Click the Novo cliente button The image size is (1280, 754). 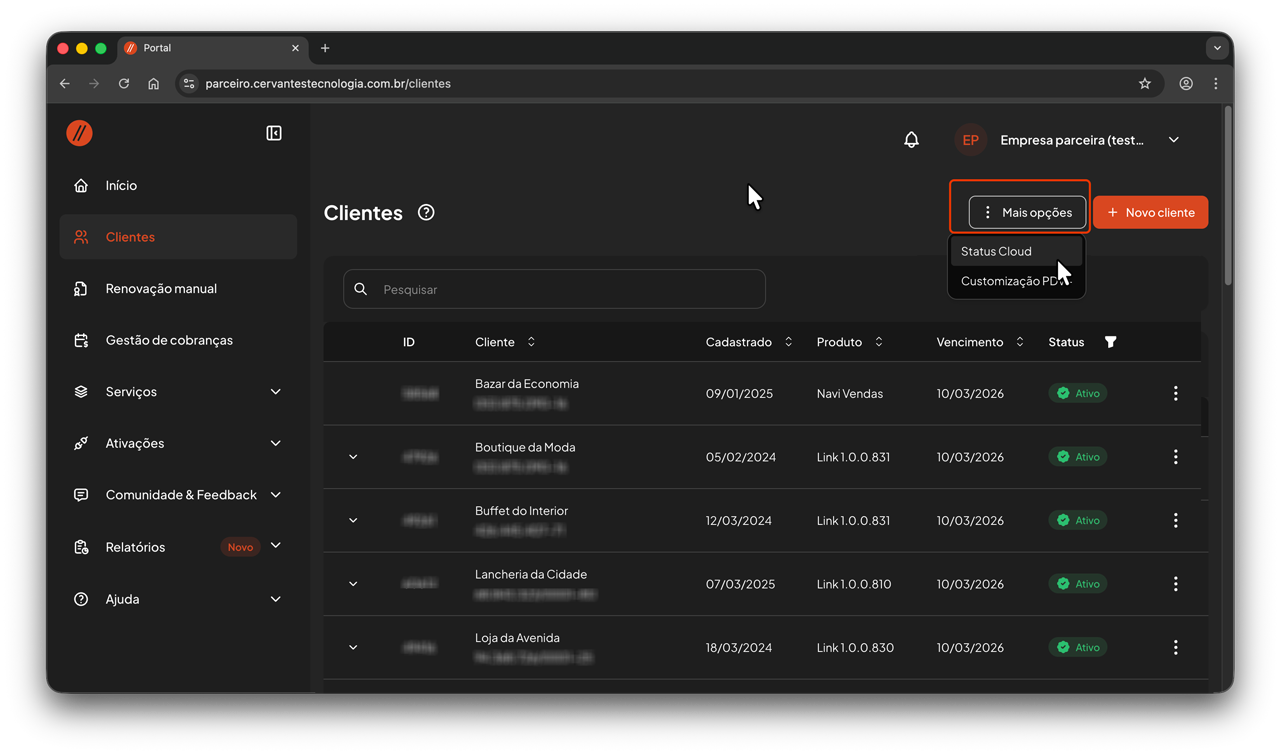click(x=1150, y=212)
